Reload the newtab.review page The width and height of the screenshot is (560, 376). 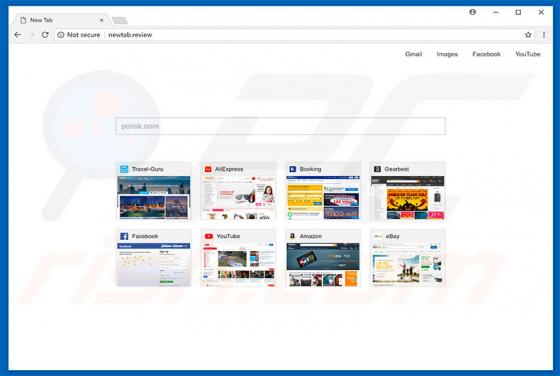tap(45, 35)
